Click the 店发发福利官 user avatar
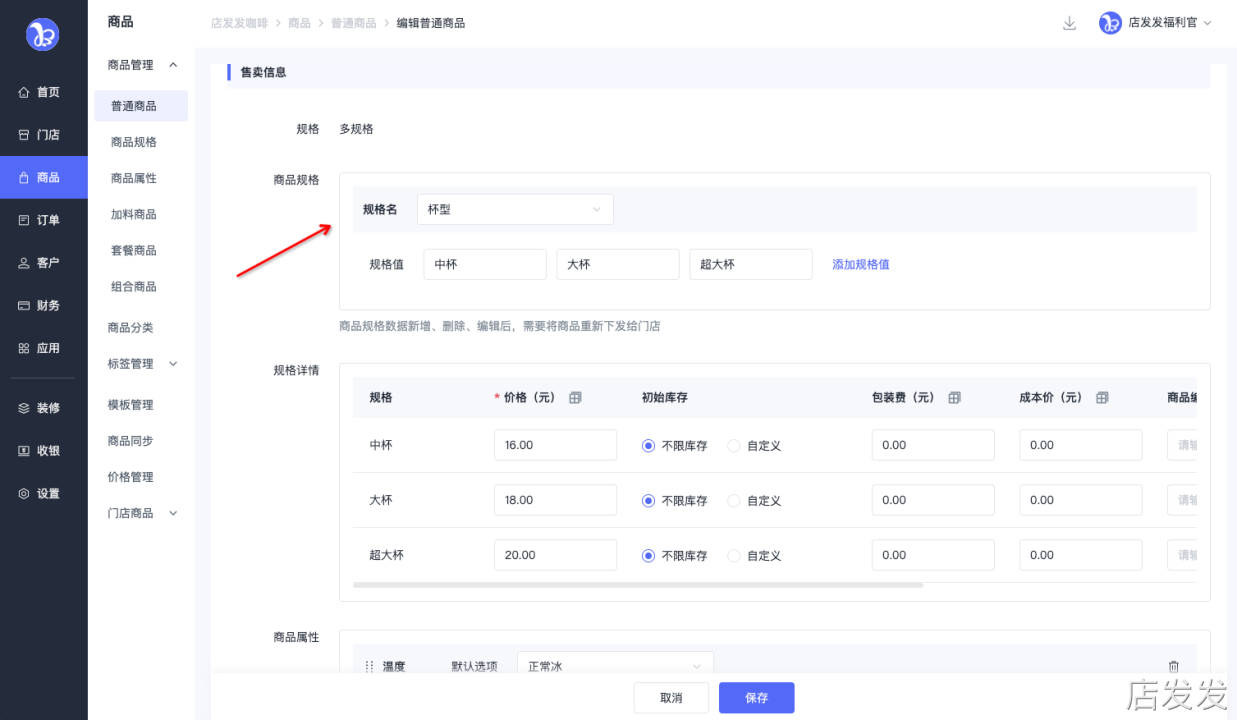This screenshot has width=1237, height=720. (1110, 23)
